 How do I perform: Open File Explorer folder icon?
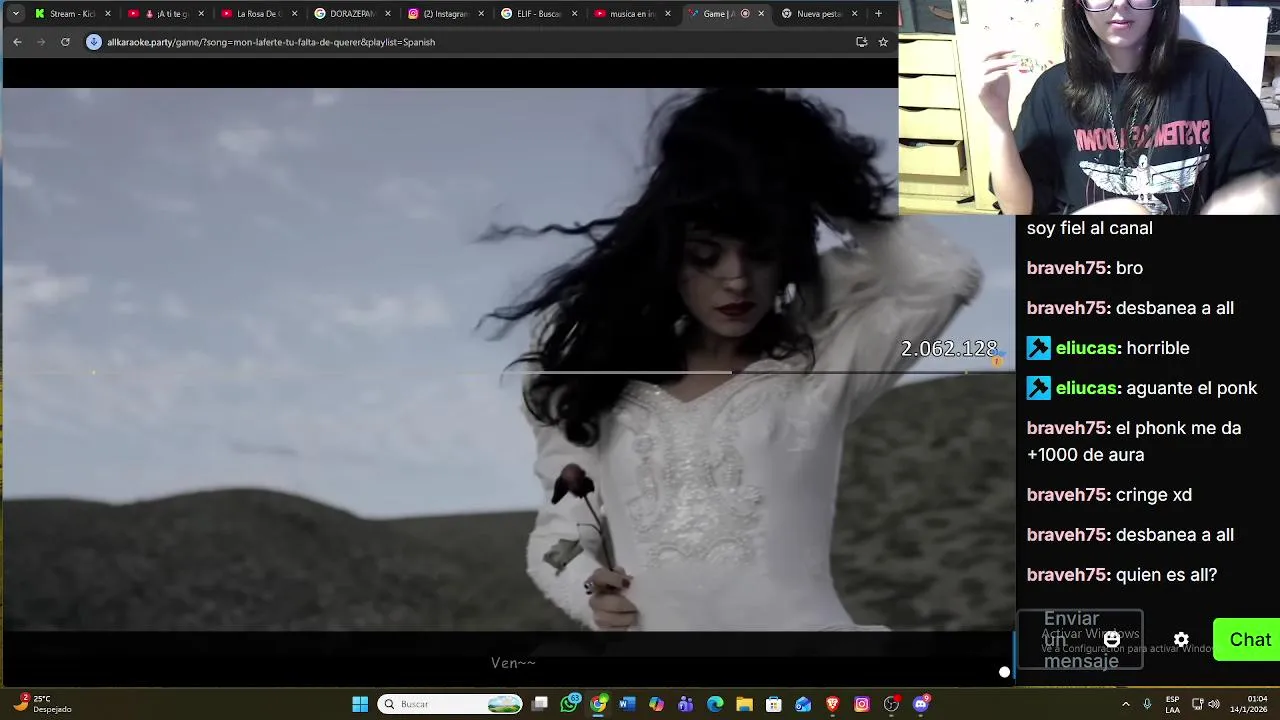point(744,704)
